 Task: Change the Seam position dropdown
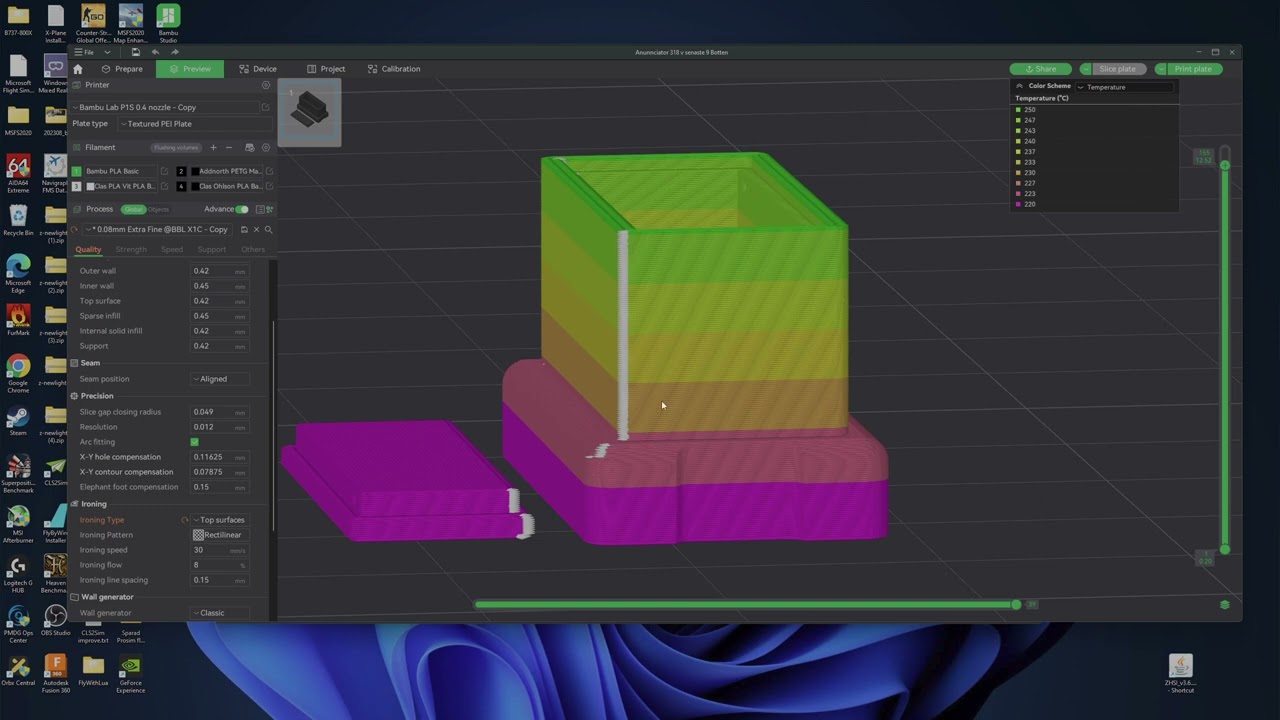pos(219,379)
